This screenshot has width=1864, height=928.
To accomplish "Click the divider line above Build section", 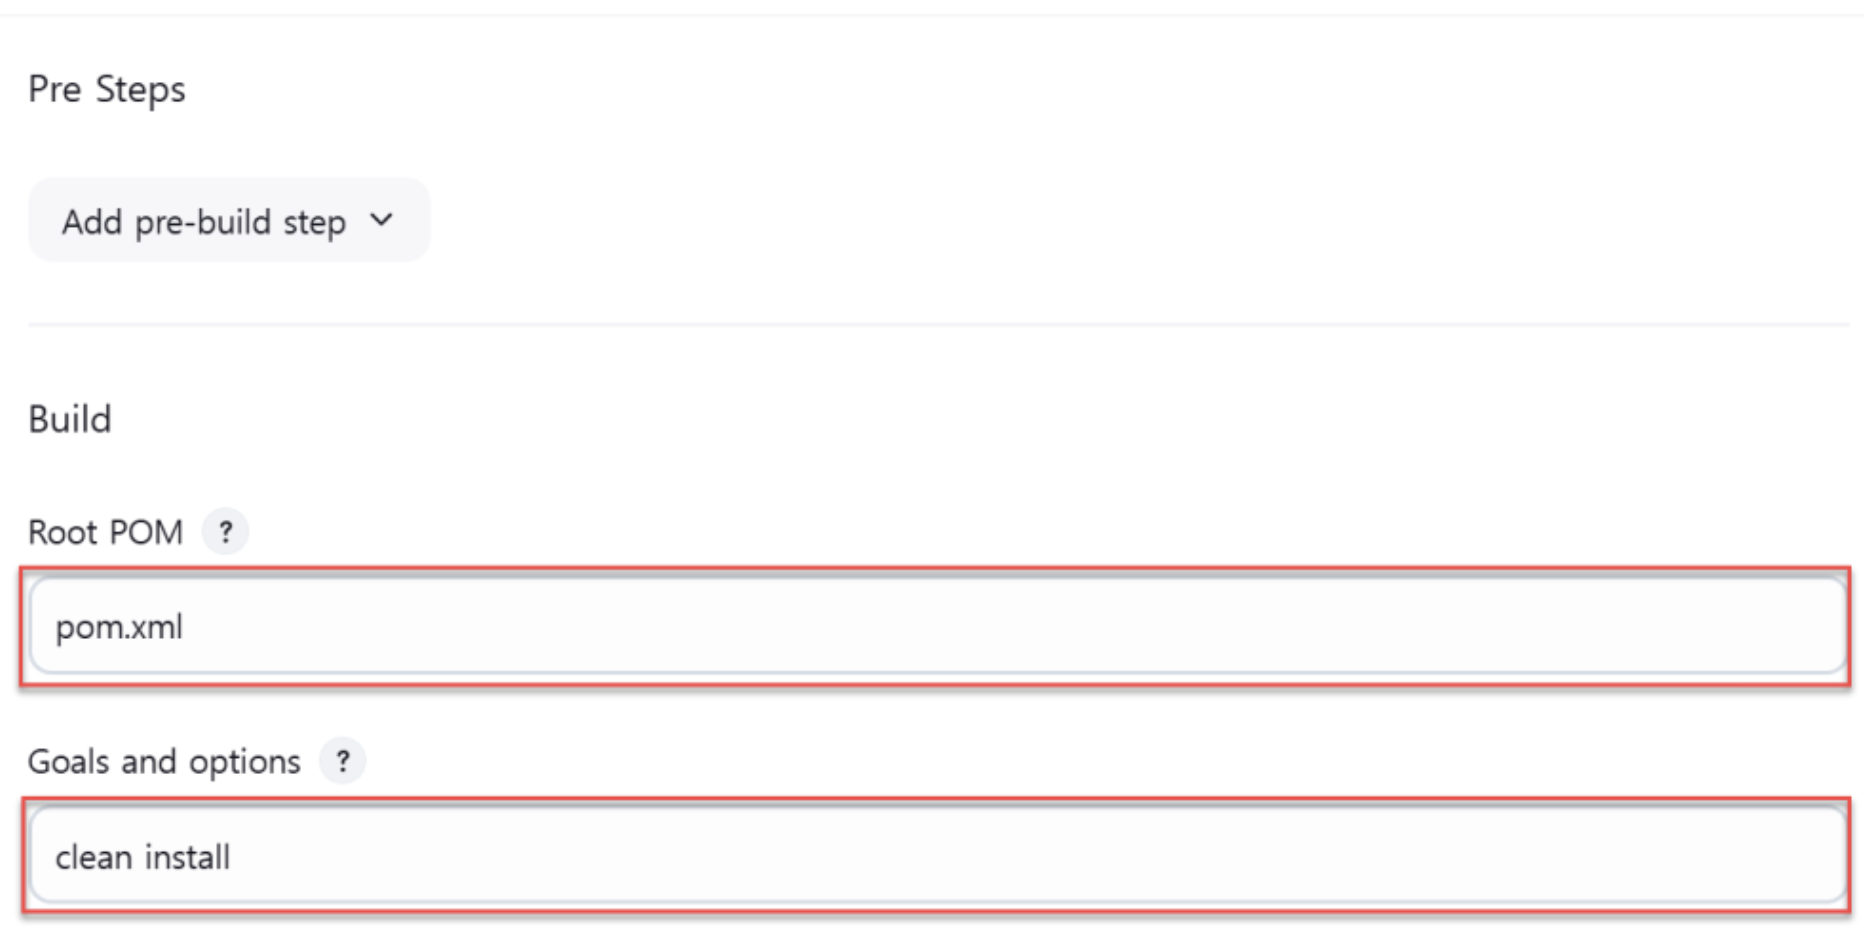I will pos(937,324).
